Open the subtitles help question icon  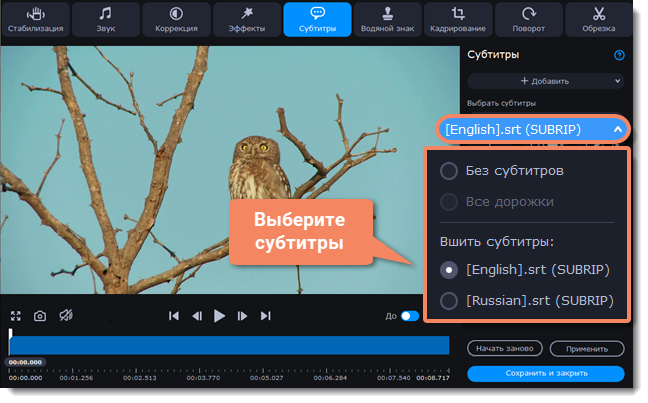pyautogui.click(x=619, y=55)
